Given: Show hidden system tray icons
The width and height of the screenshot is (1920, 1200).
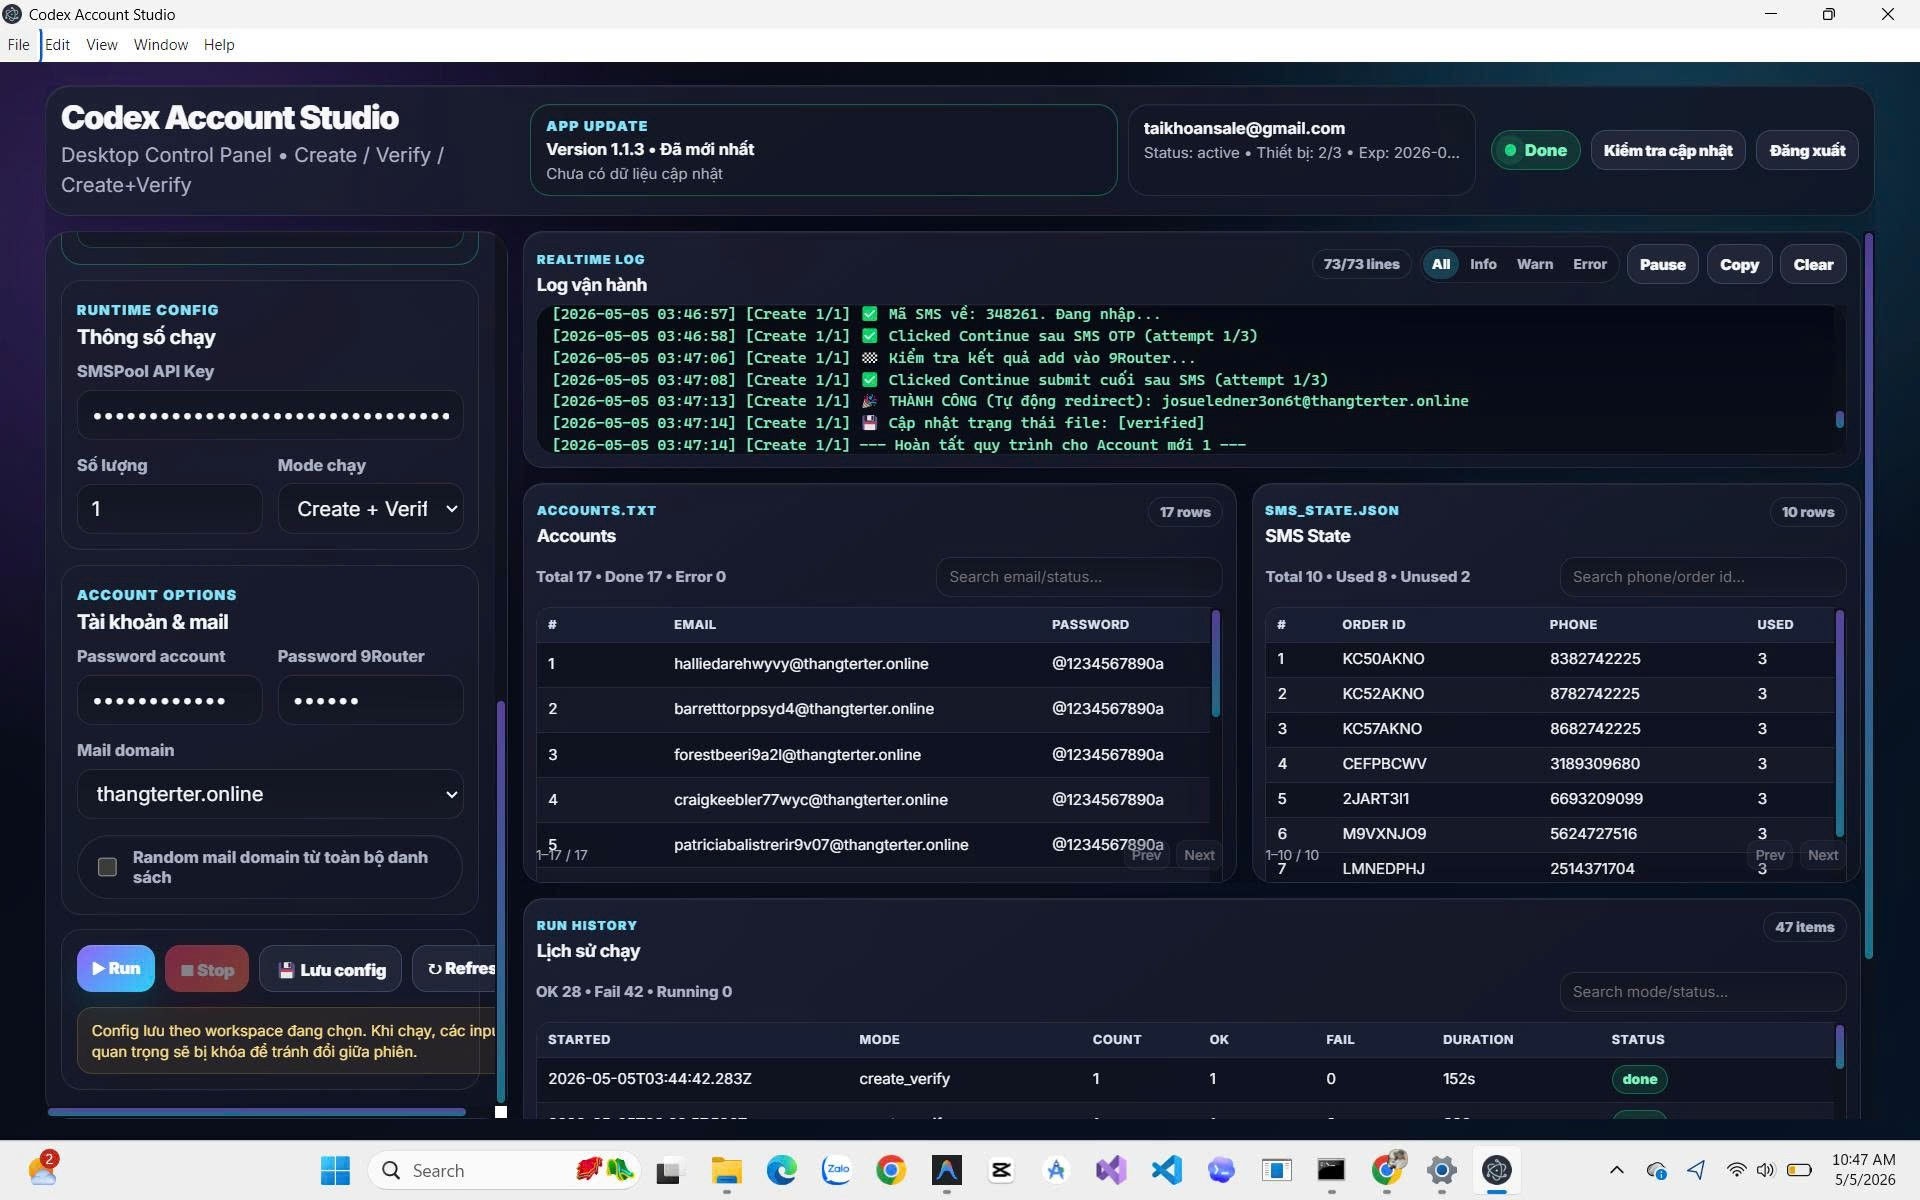Looking at the screenshot, I should tap(1616, 1170).
